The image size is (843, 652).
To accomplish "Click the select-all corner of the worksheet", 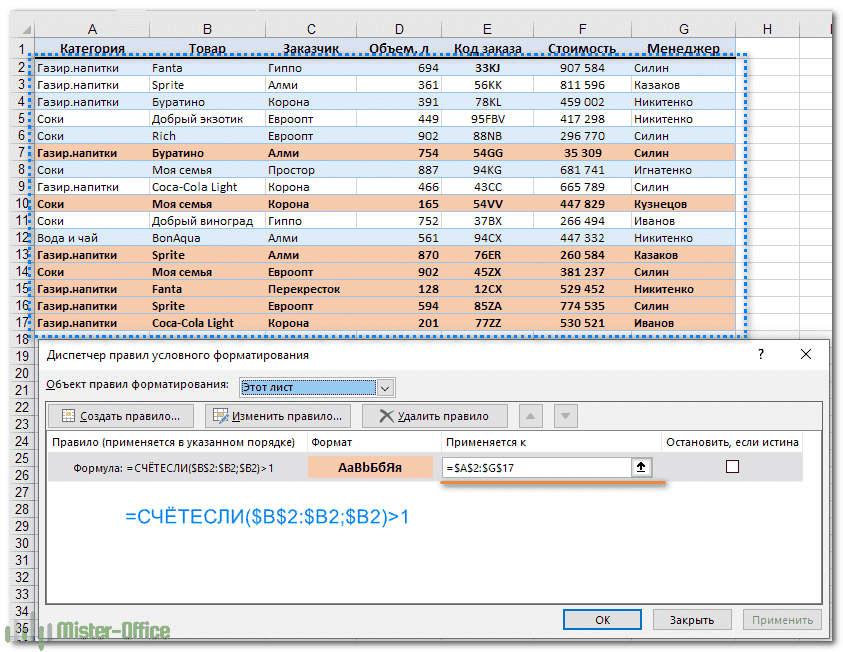I will coord(17,29).
